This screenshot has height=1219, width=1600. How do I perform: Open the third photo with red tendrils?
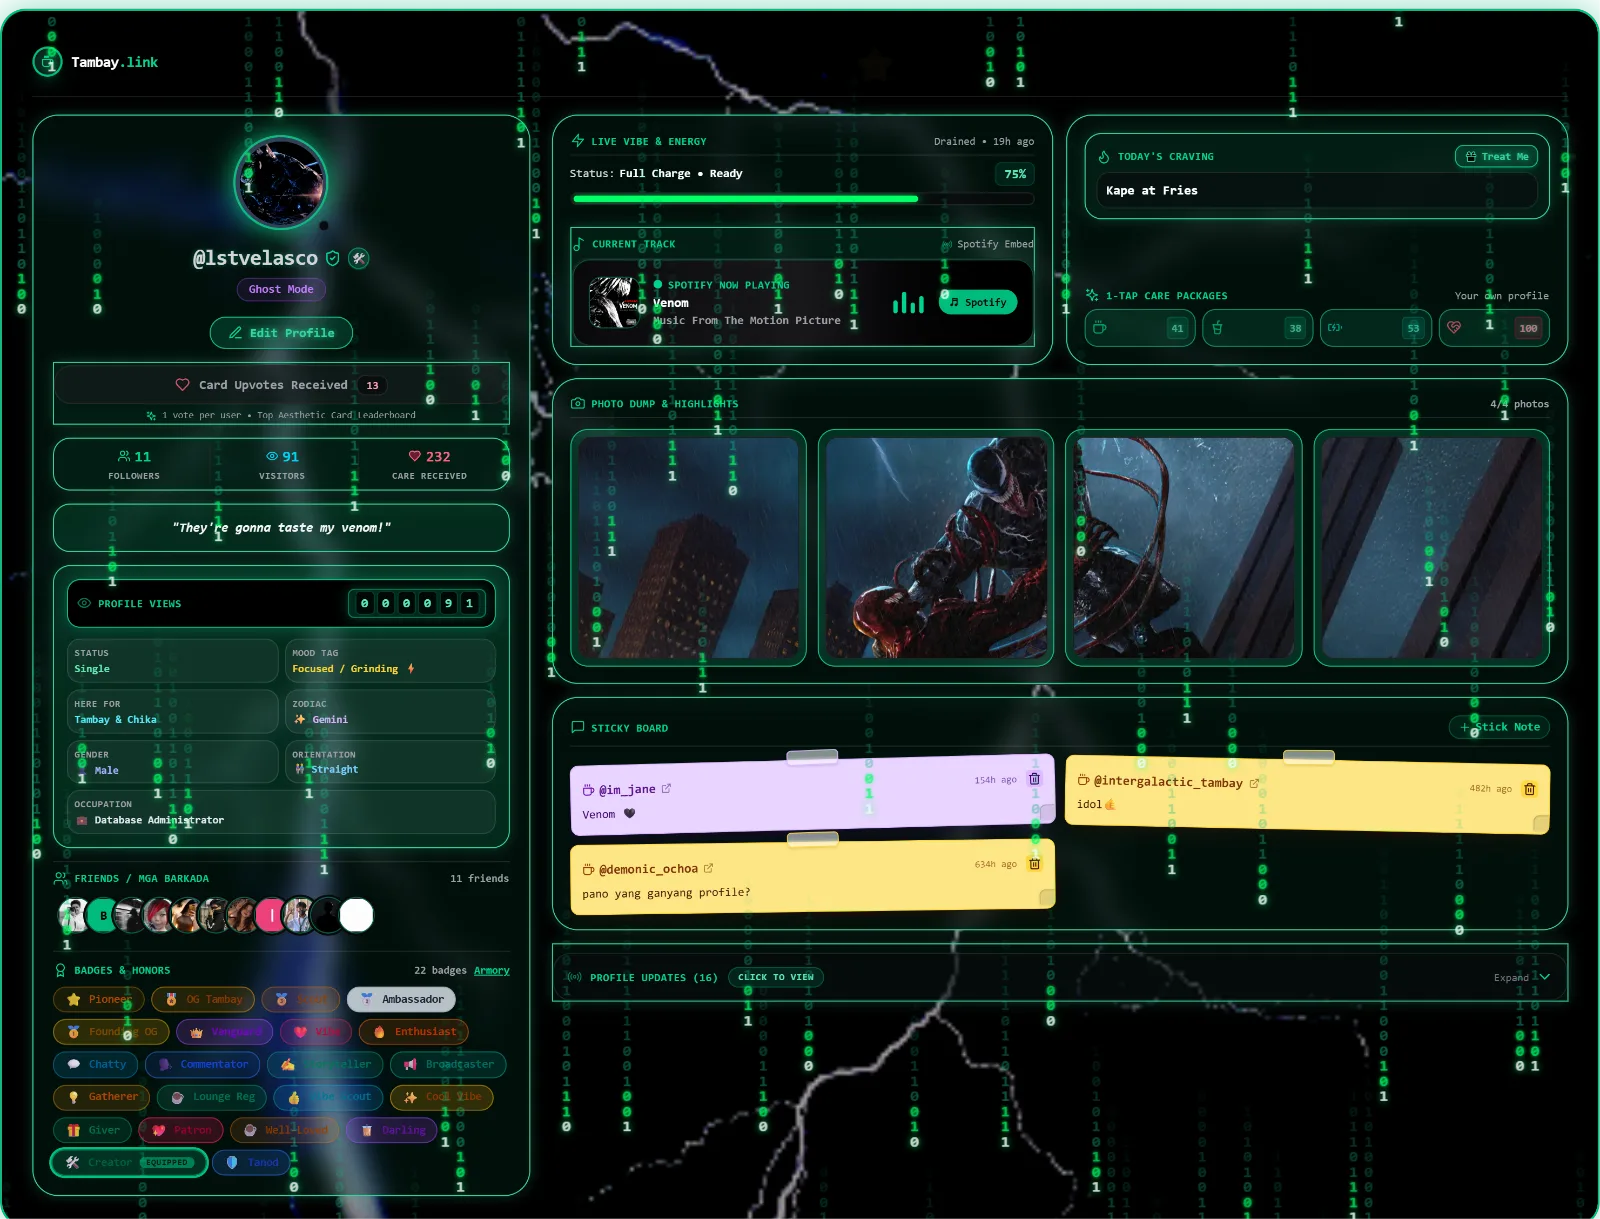pyautogui.click(x=1184, y=548)
